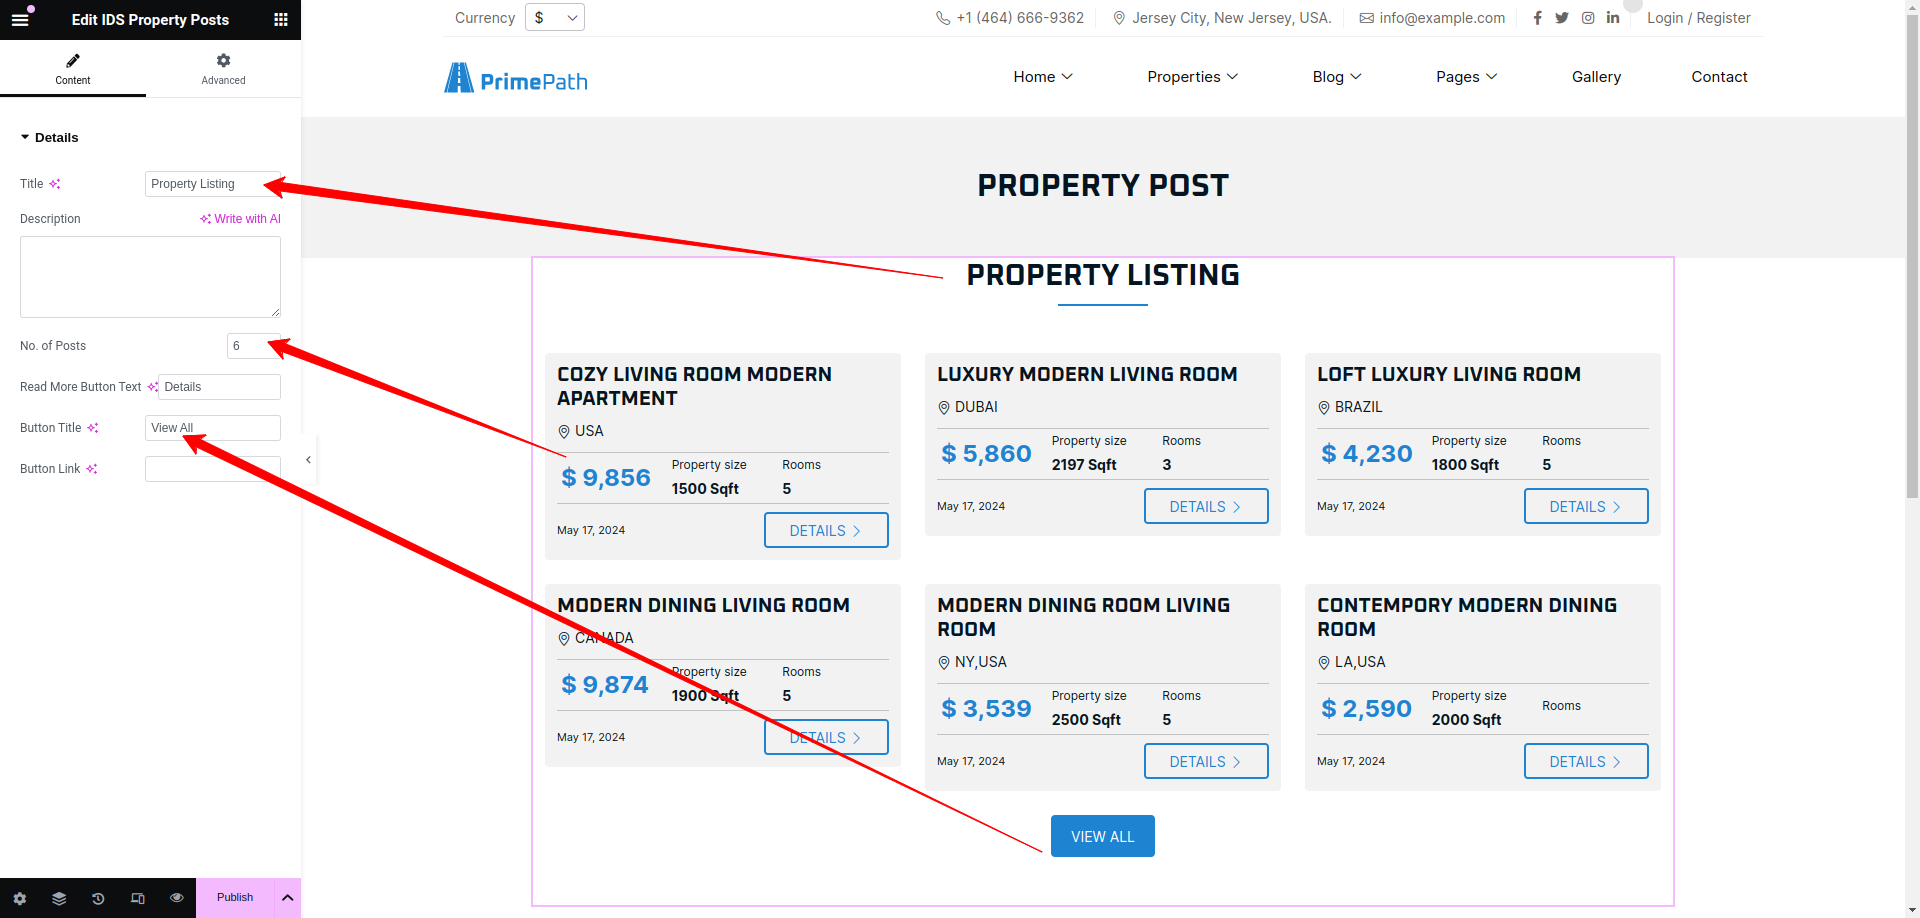Click AI icon beside Button Title
Viewport: 1920px width, 918px height.
point(93,428)
